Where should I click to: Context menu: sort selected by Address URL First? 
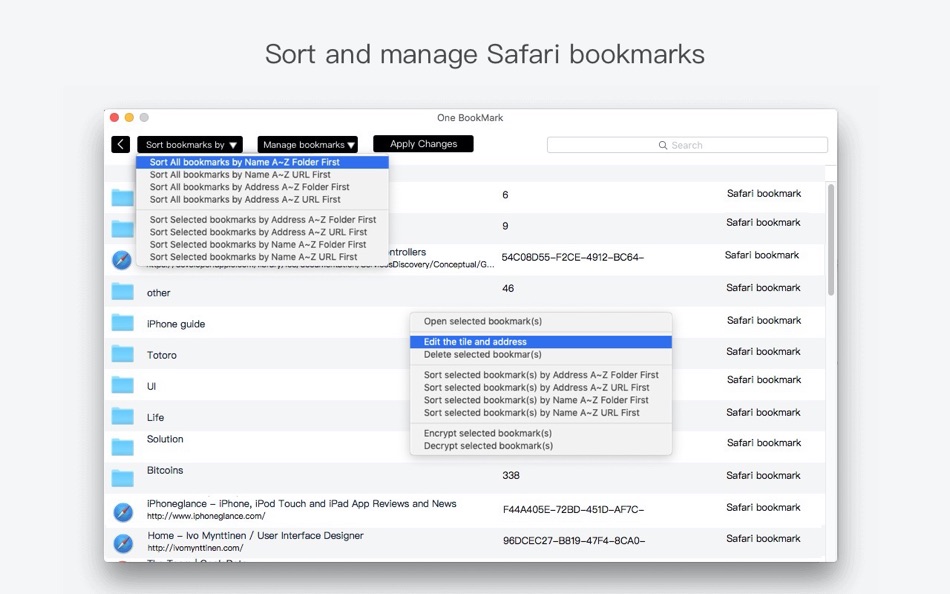click(x=541, y=387)
